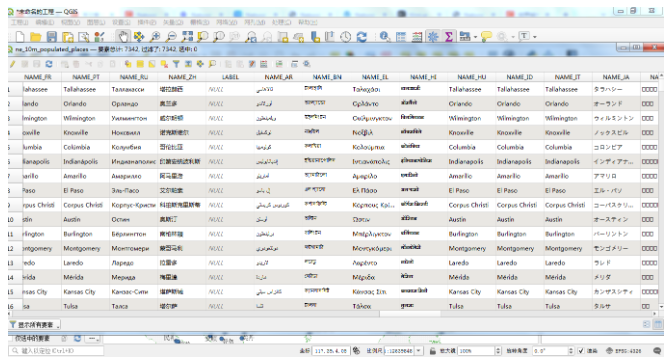Toggle editing mode with the pencil icon

pos(13,64)
